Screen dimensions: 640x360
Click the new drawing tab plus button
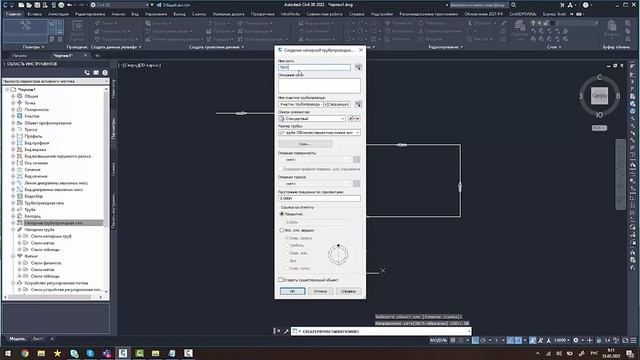(97, 56)
